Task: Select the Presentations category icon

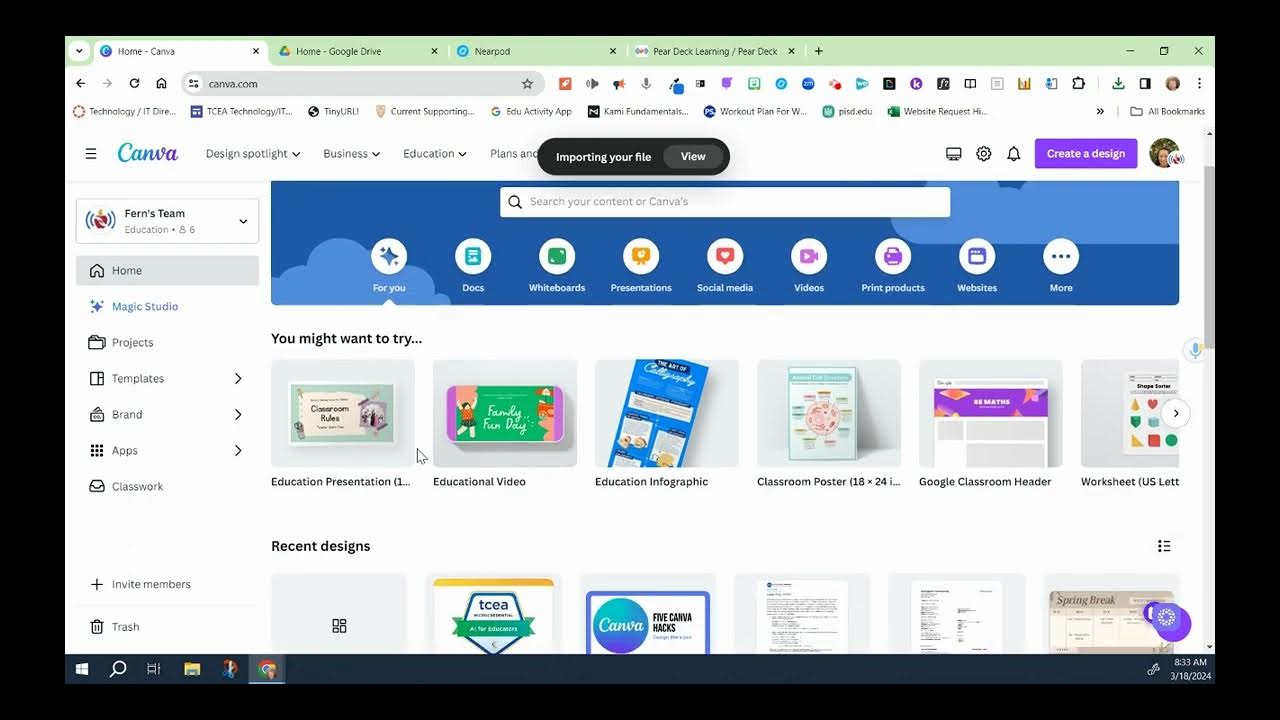Action: tap(641, 257)
